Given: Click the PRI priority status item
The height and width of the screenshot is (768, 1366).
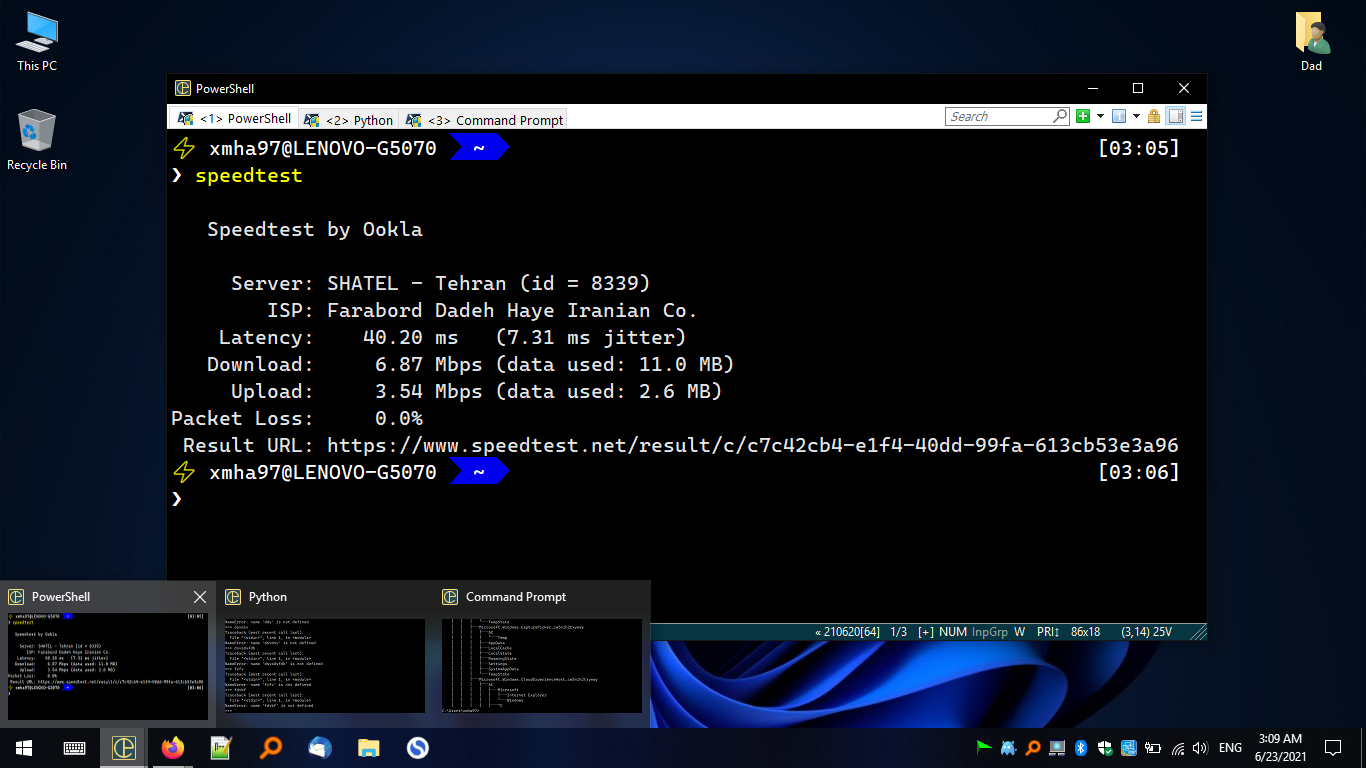Looking at the screenshot, I should (1048, 632).
